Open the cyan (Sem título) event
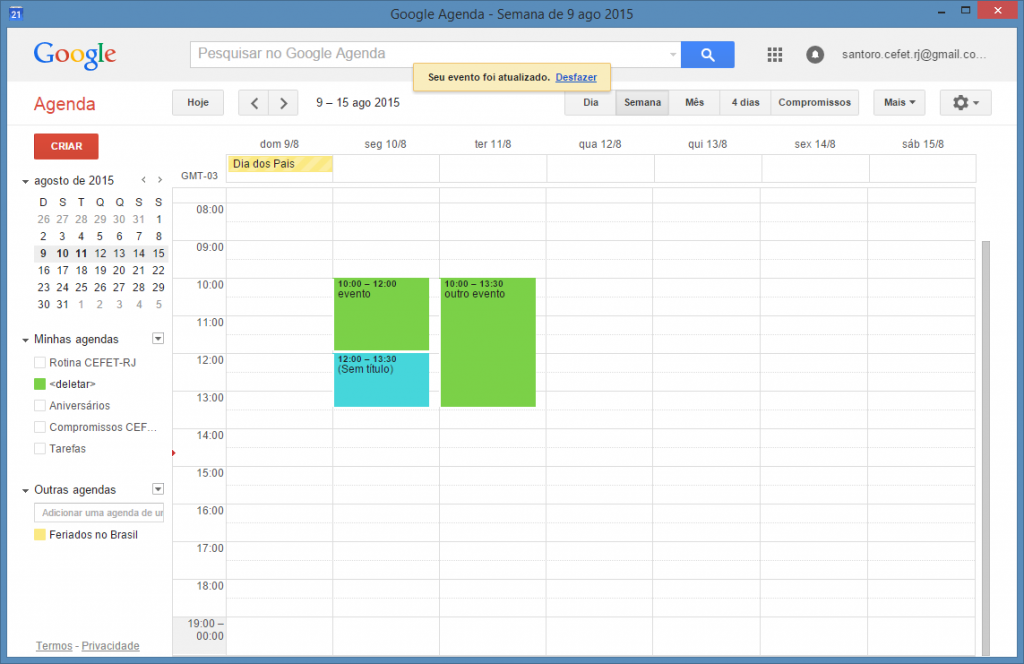 [x=381, y=380]
